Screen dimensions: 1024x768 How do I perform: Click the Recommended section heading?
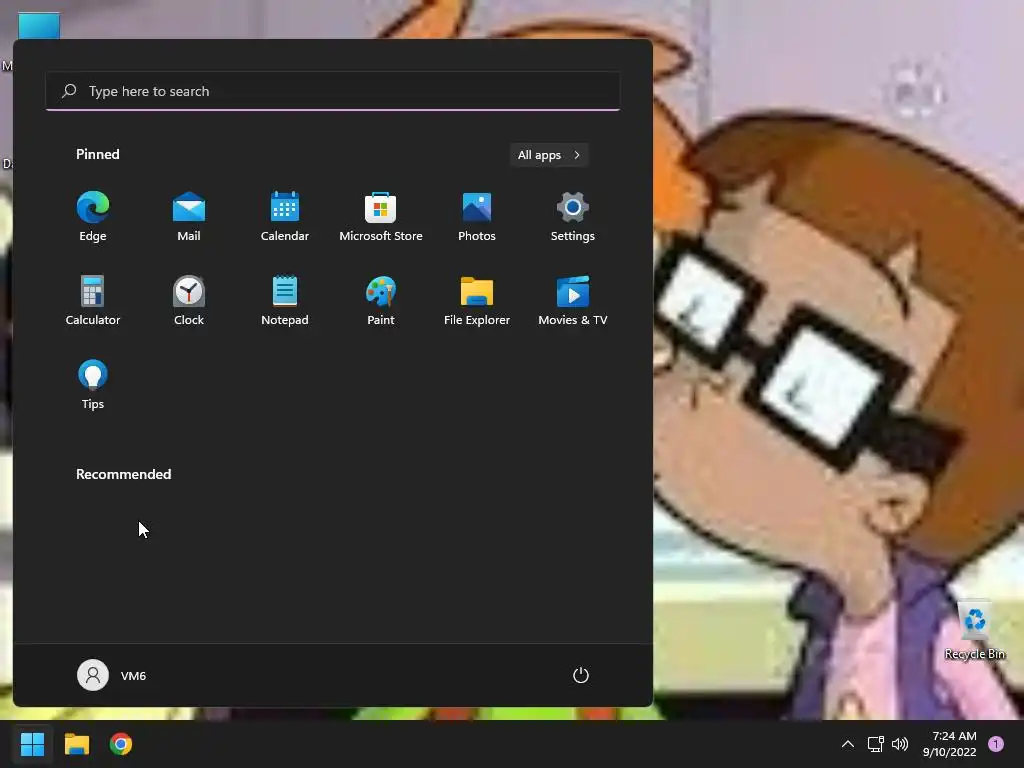point(123,474)
